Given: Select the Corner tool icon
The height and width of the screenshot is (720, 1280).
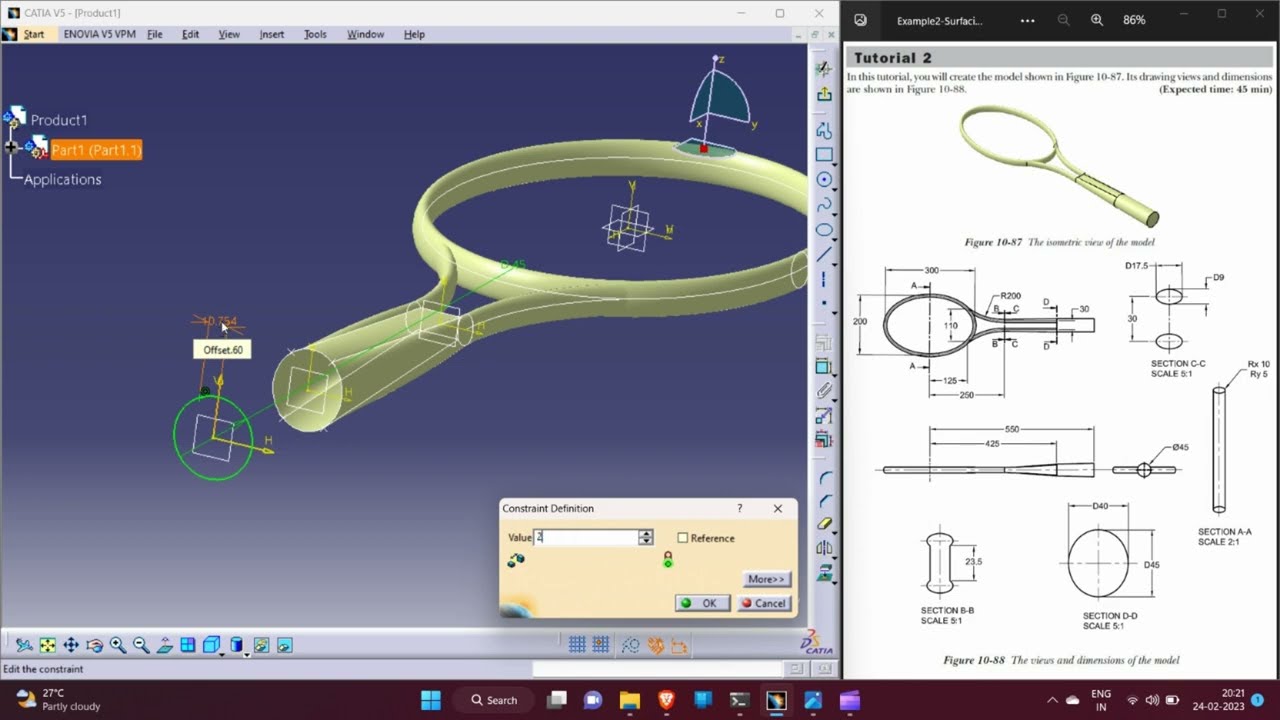Looking at the screenshot, I should [x=824, y=476].
